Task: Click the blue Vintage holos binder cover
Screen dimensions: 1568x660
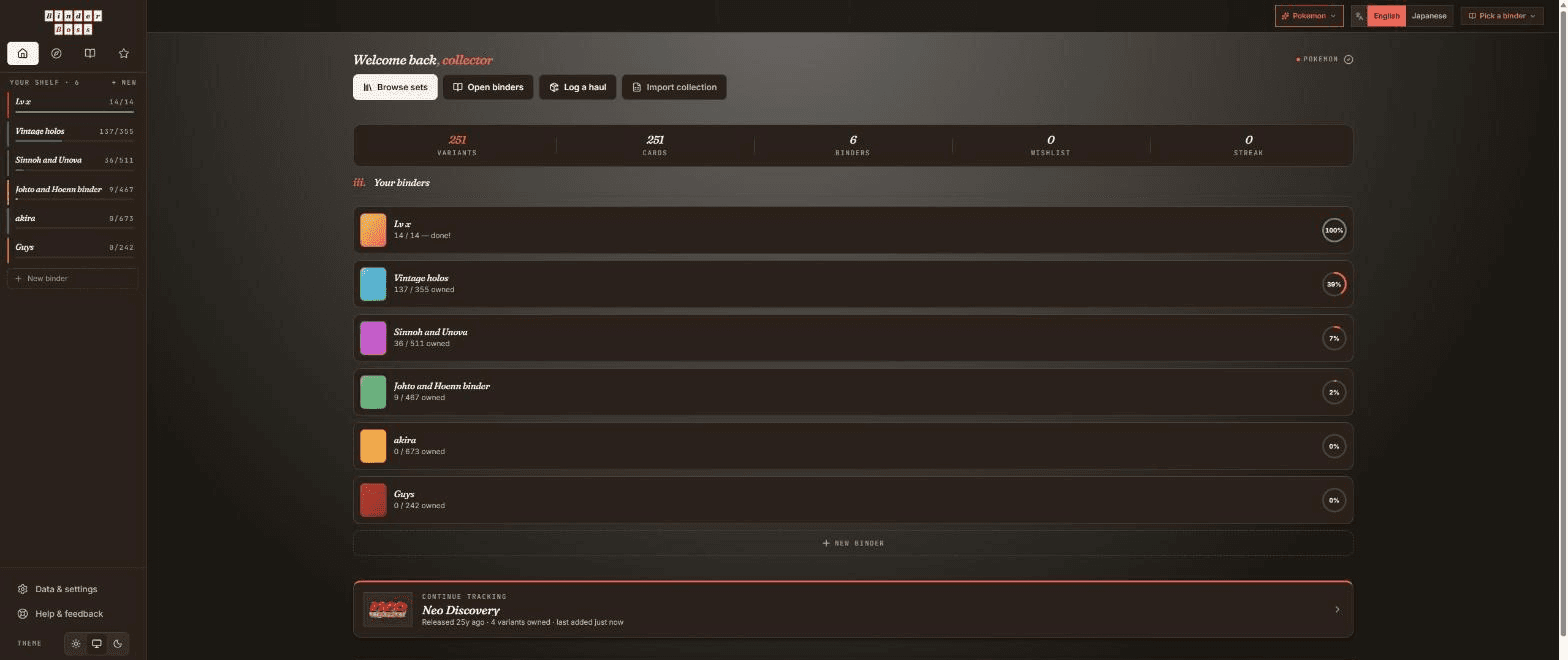Action: 373,284
